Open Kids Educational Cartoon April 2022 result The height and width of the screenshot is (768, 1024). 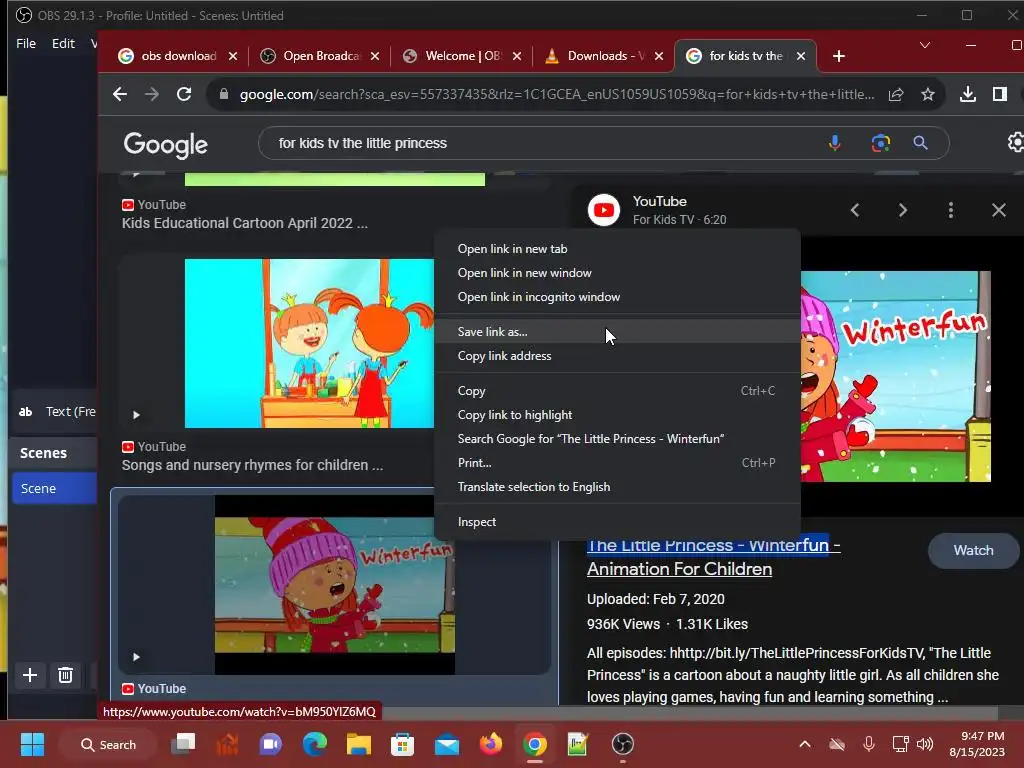(244, 223)
